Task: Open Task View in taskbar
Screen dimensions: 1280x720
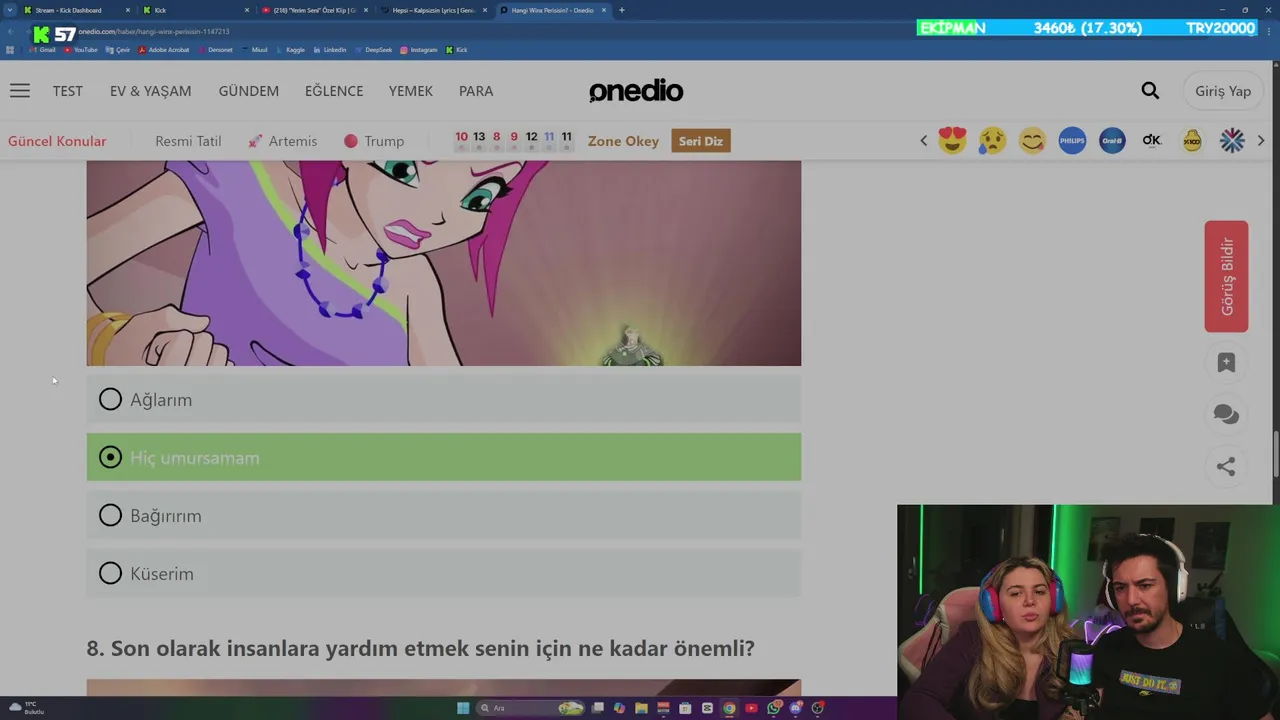Action: tap(597, 708)
